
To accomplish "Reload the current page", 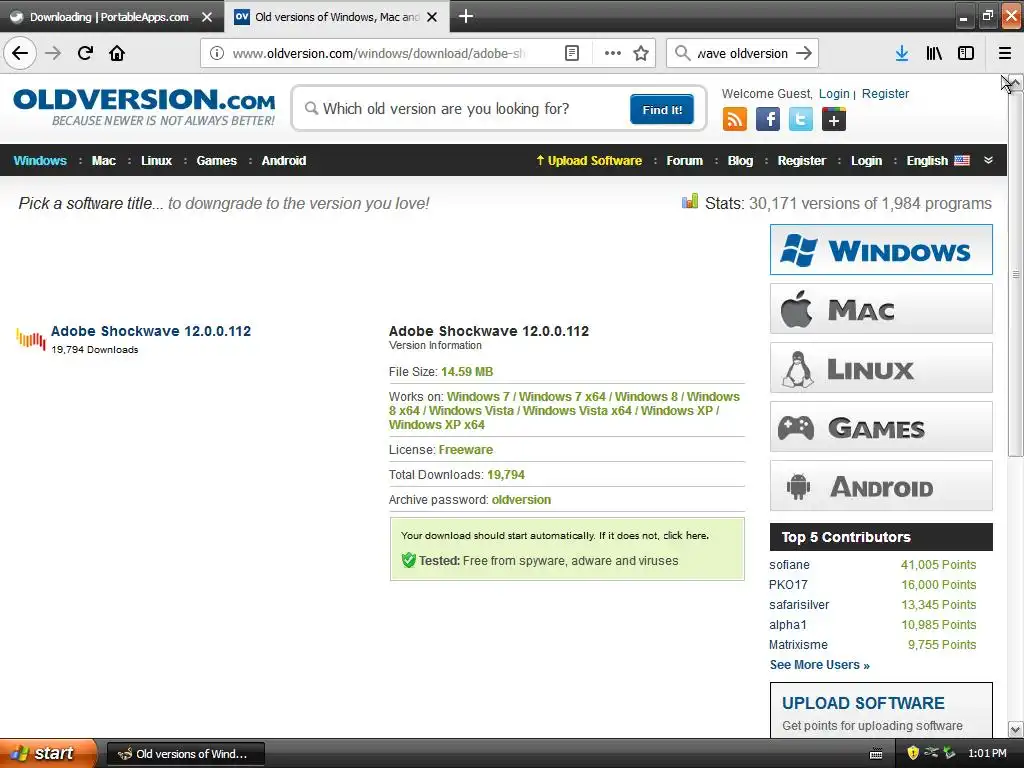I will (85, 53).
